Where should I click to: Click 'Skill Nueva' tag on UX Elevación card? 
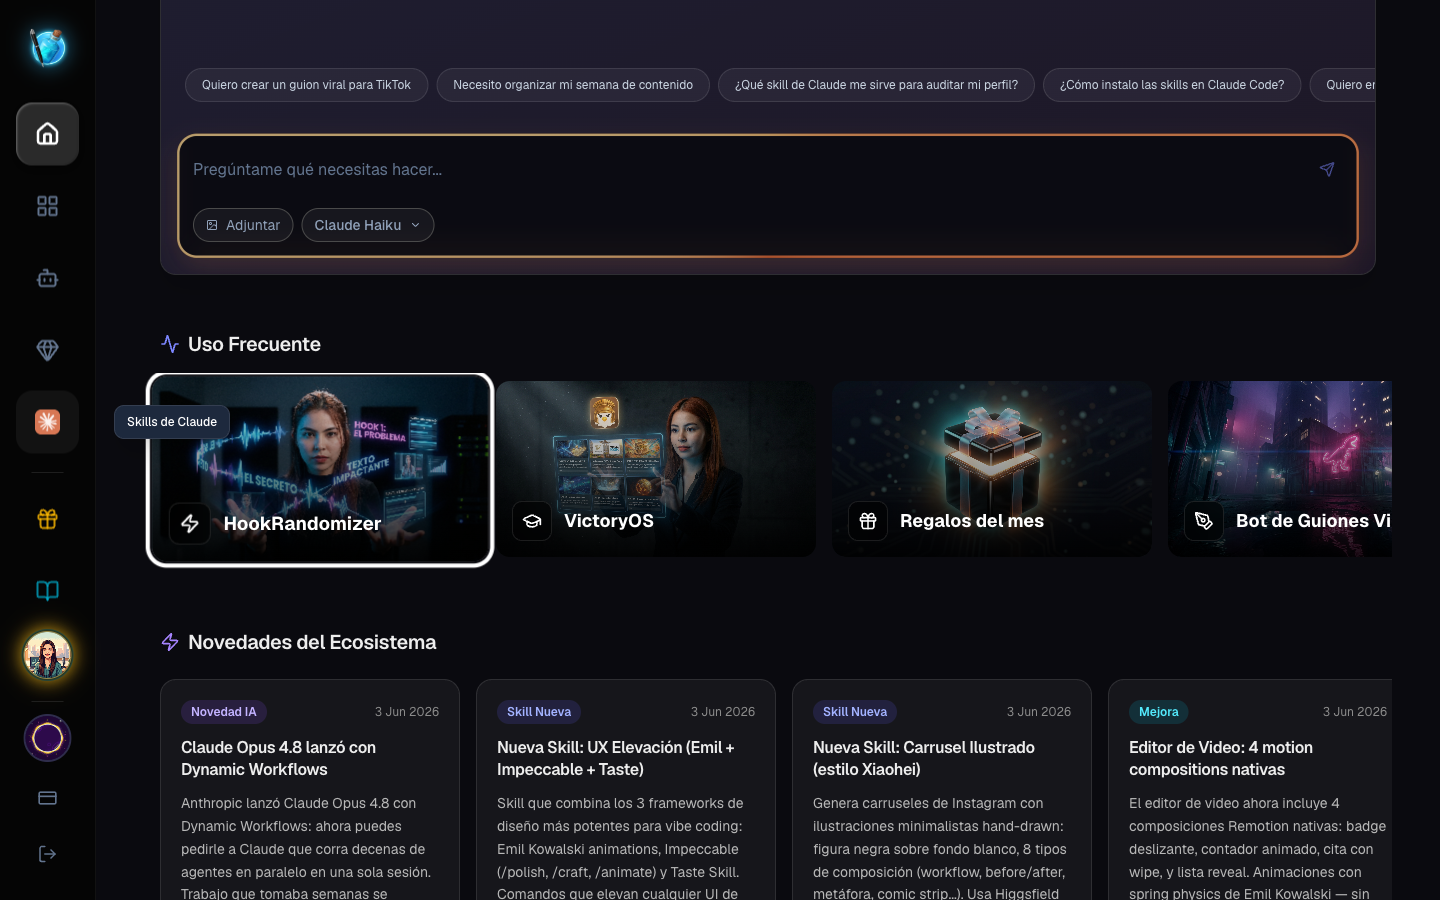(539, 712)
